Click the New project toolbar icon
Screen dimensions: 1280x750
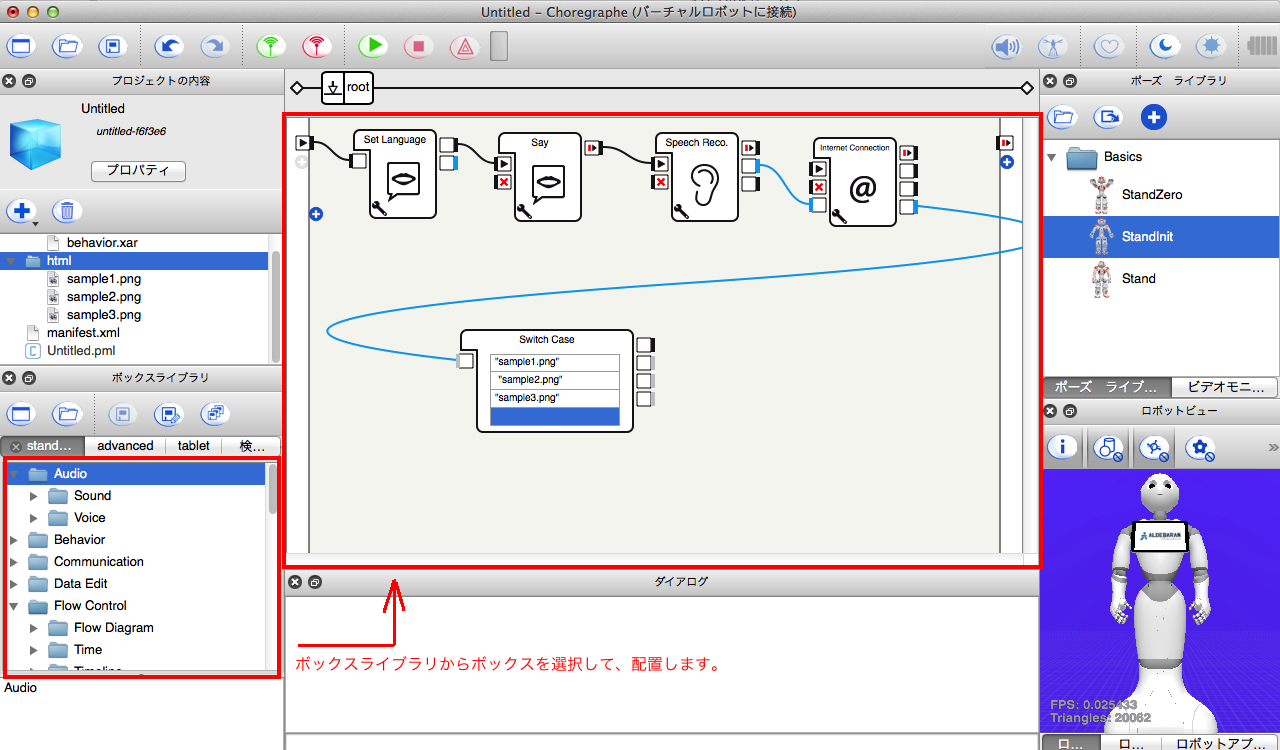21,46
